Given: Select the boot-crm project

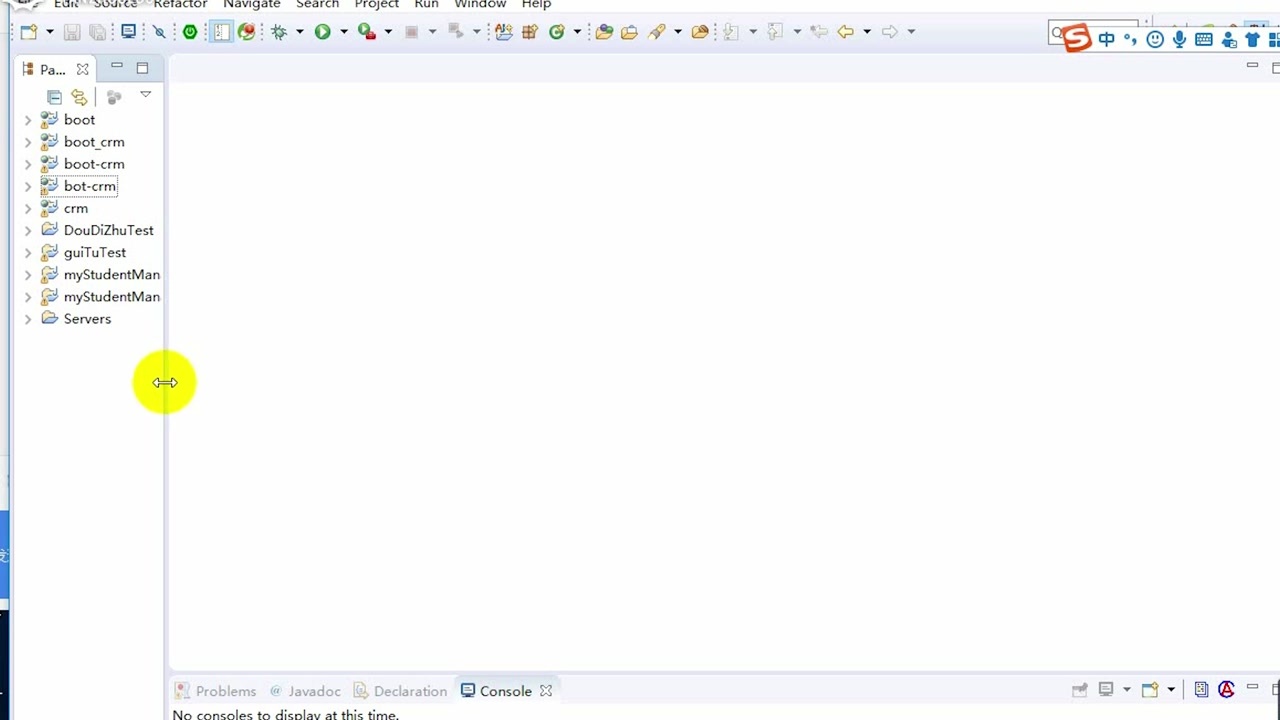Looking at the screenshot, I should [x=94, y=164].
